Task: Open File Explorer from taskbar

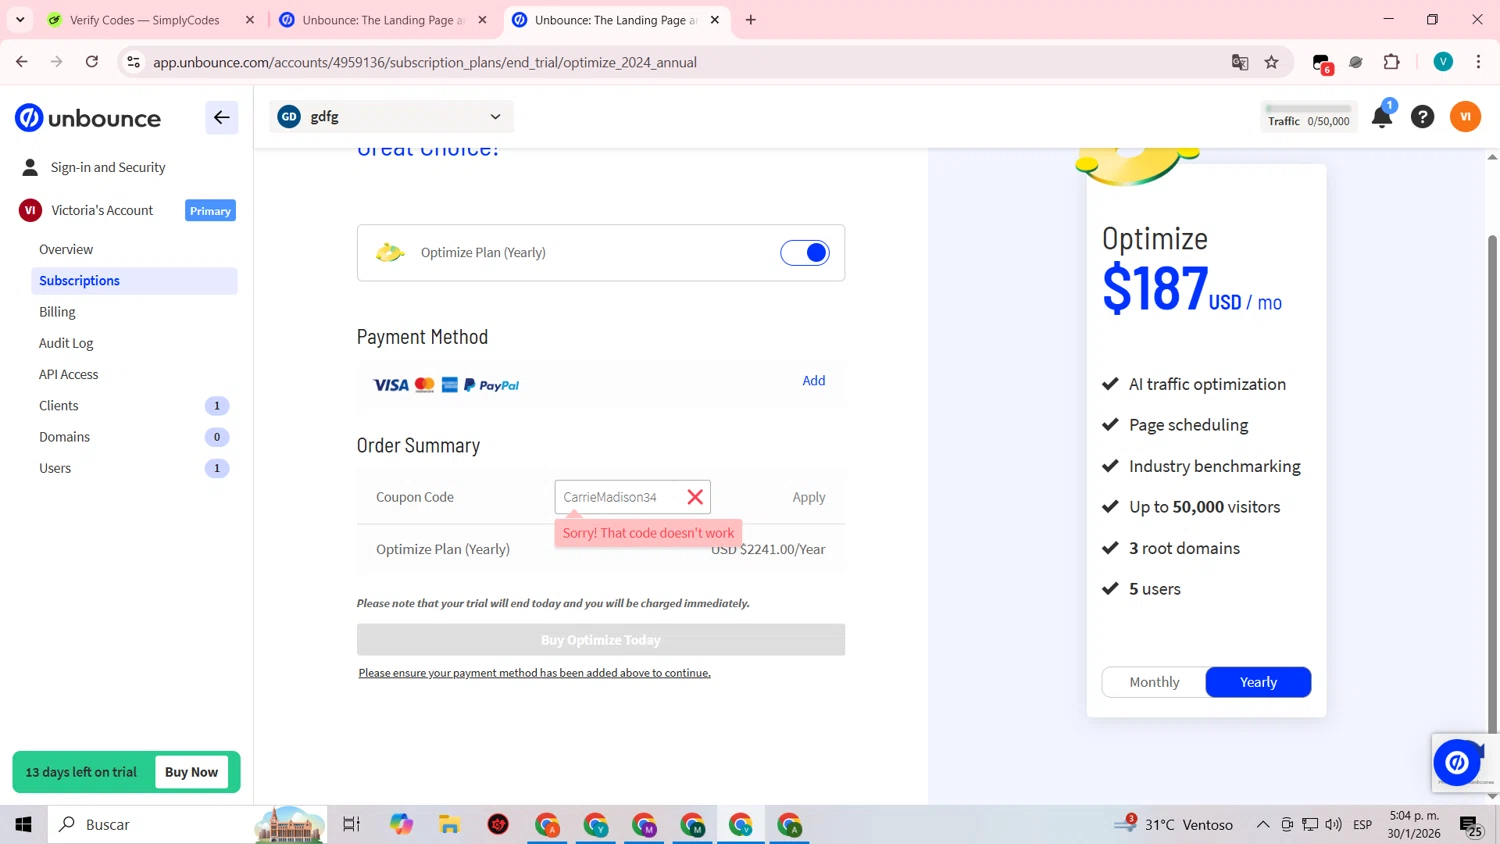Action: [x=449, y=825]
